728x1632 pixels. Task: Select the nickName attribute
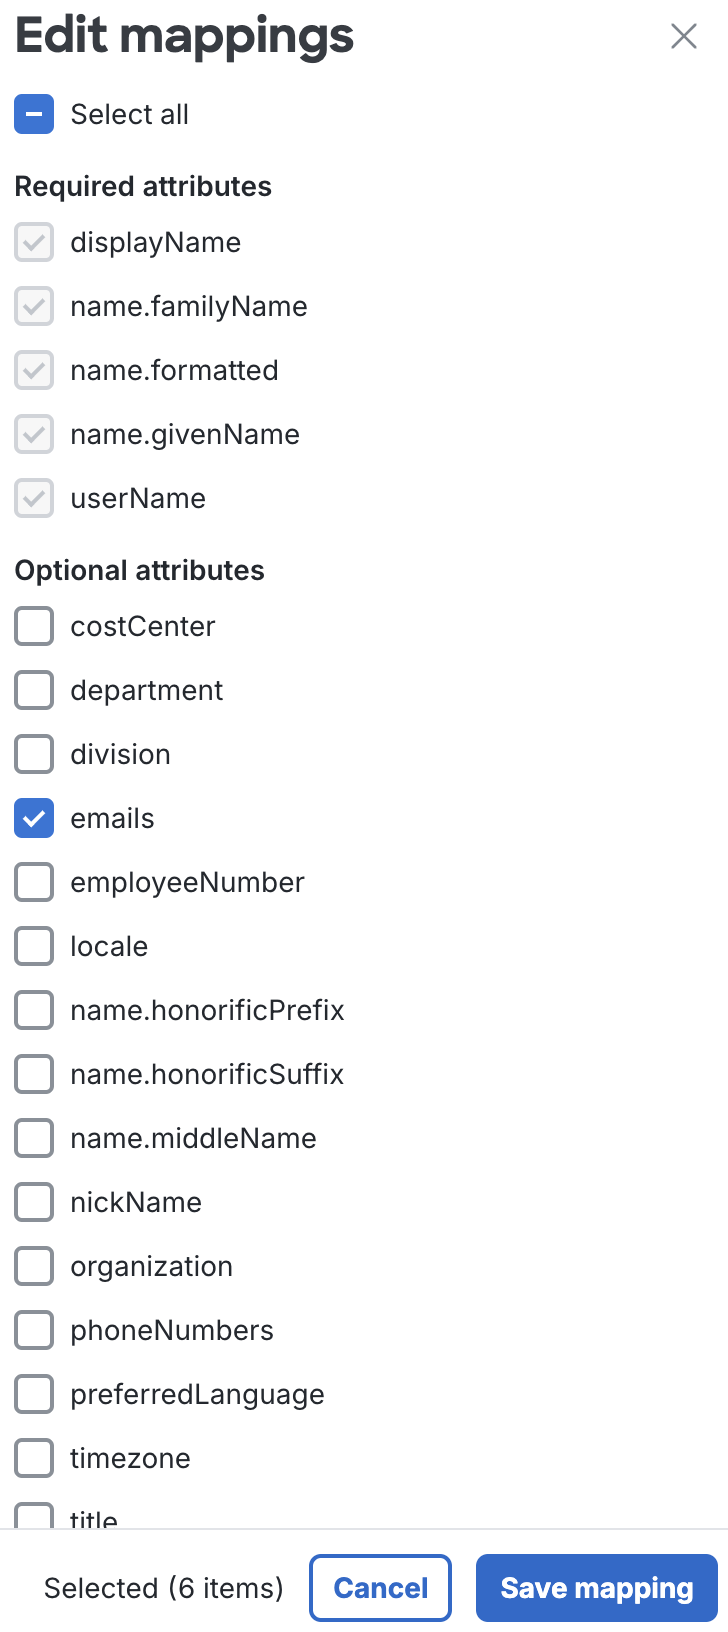tap(33, 1202)
